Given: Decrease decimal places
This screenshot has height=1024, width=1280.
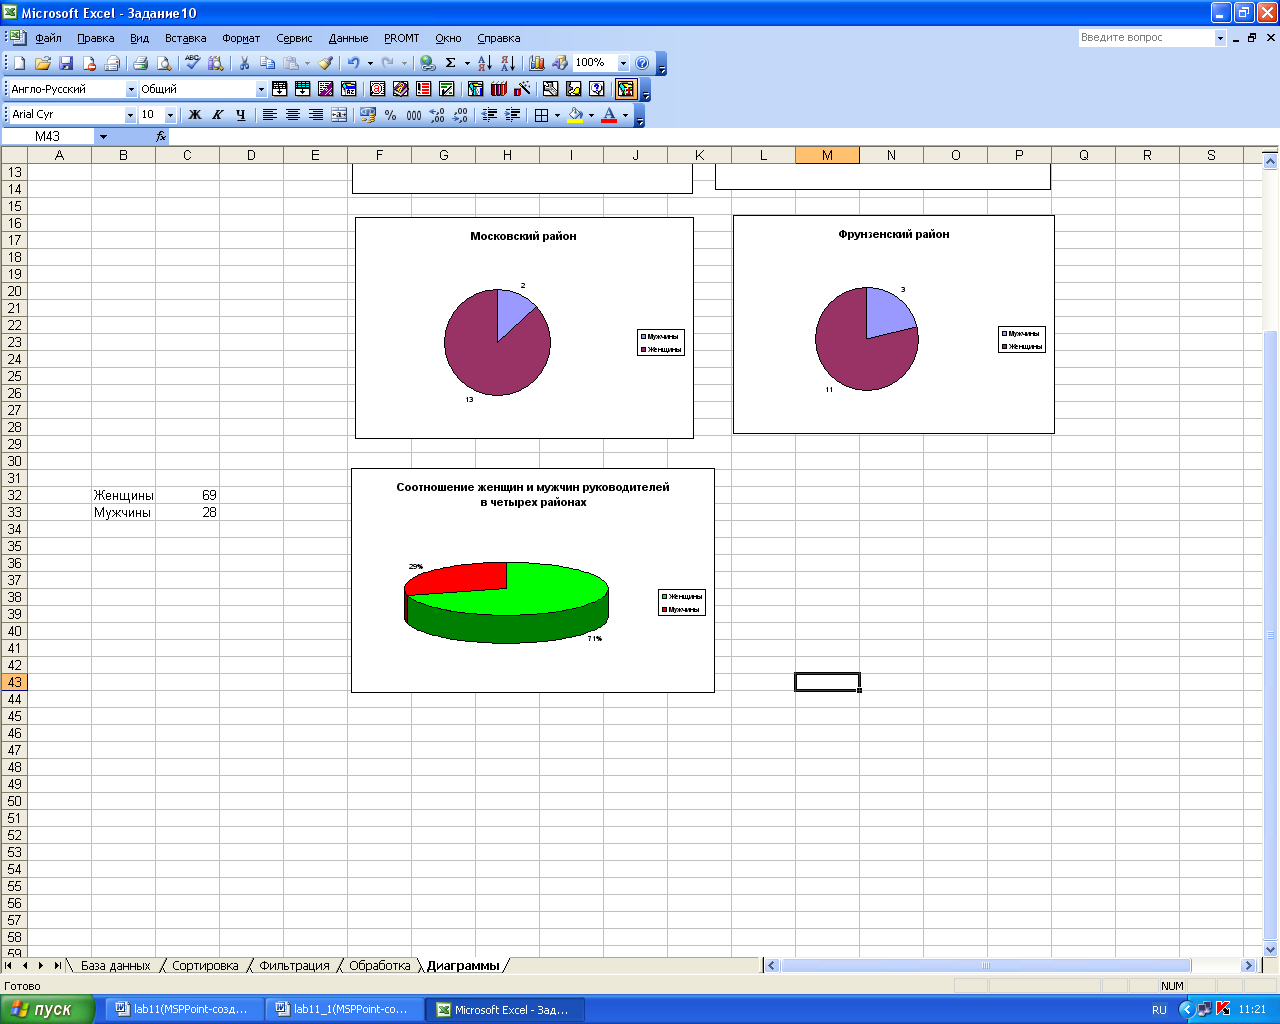Looking at the screenshot, I should coord(460,115).
